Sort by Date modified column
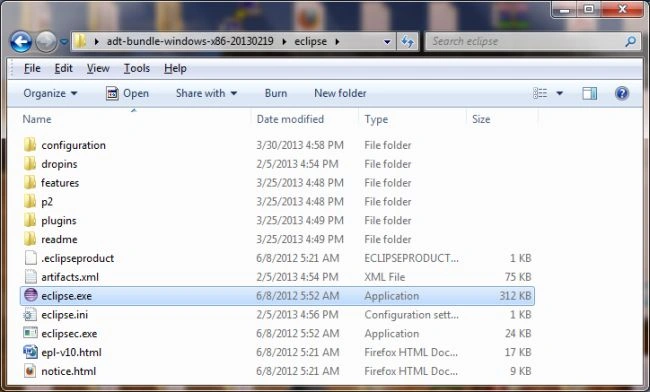Screen dimensions: 650x392 (x=290, y=119)
